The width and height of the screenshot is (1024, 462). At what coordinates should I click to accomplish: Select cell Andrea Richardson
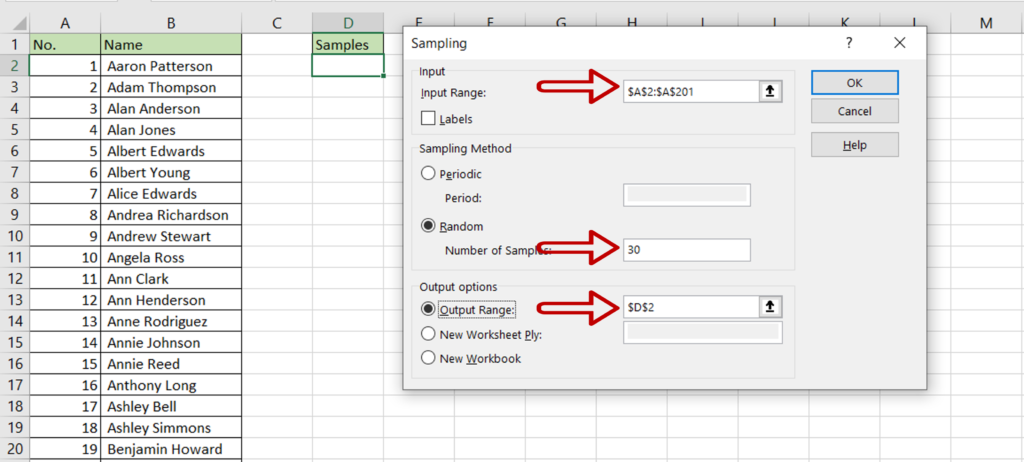171,215
